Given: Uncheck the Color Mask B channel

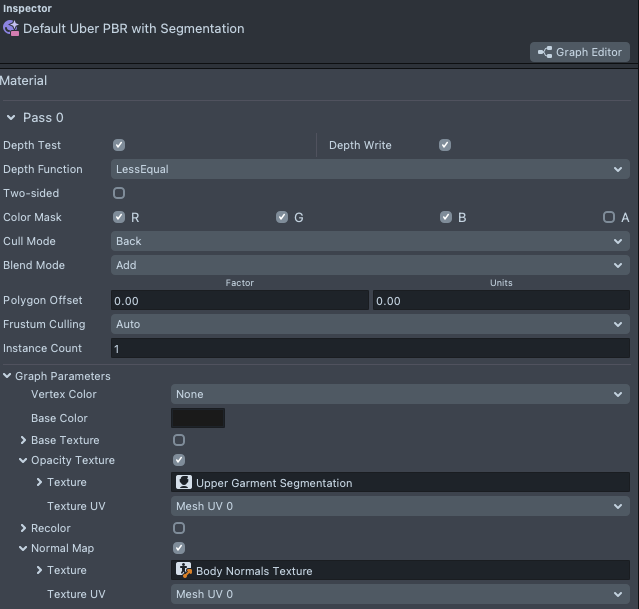Looking at the screenshot, I should coord(446,217).
